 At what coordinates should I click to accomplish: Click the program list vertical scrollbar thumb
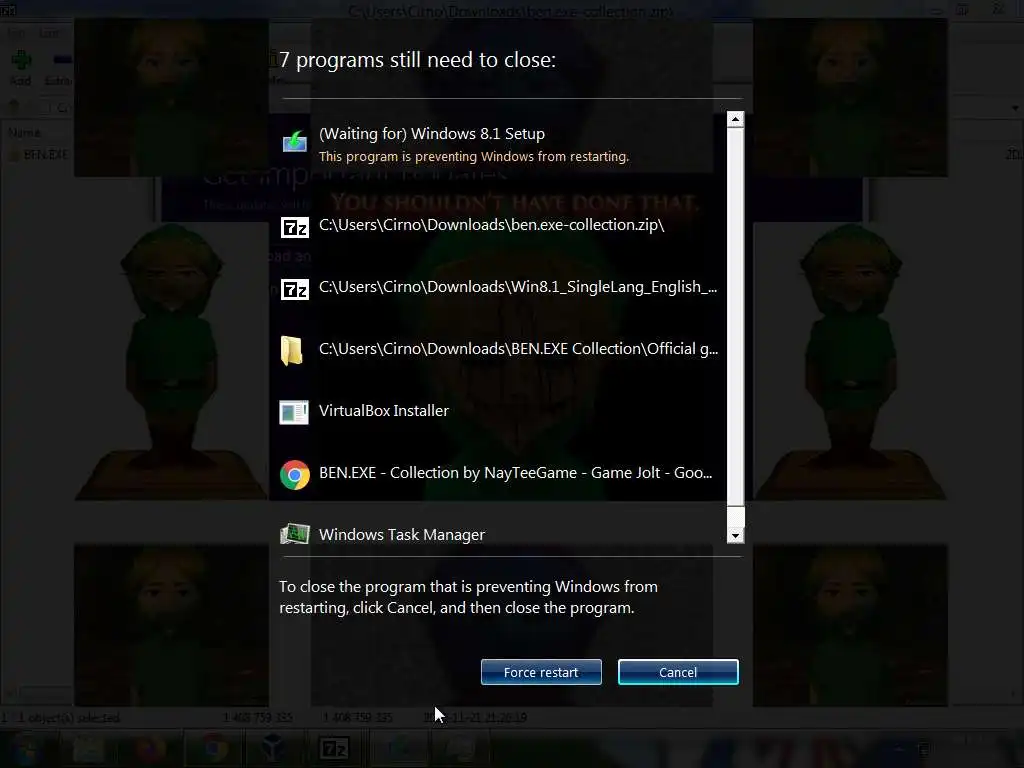[x=735, y=317]
